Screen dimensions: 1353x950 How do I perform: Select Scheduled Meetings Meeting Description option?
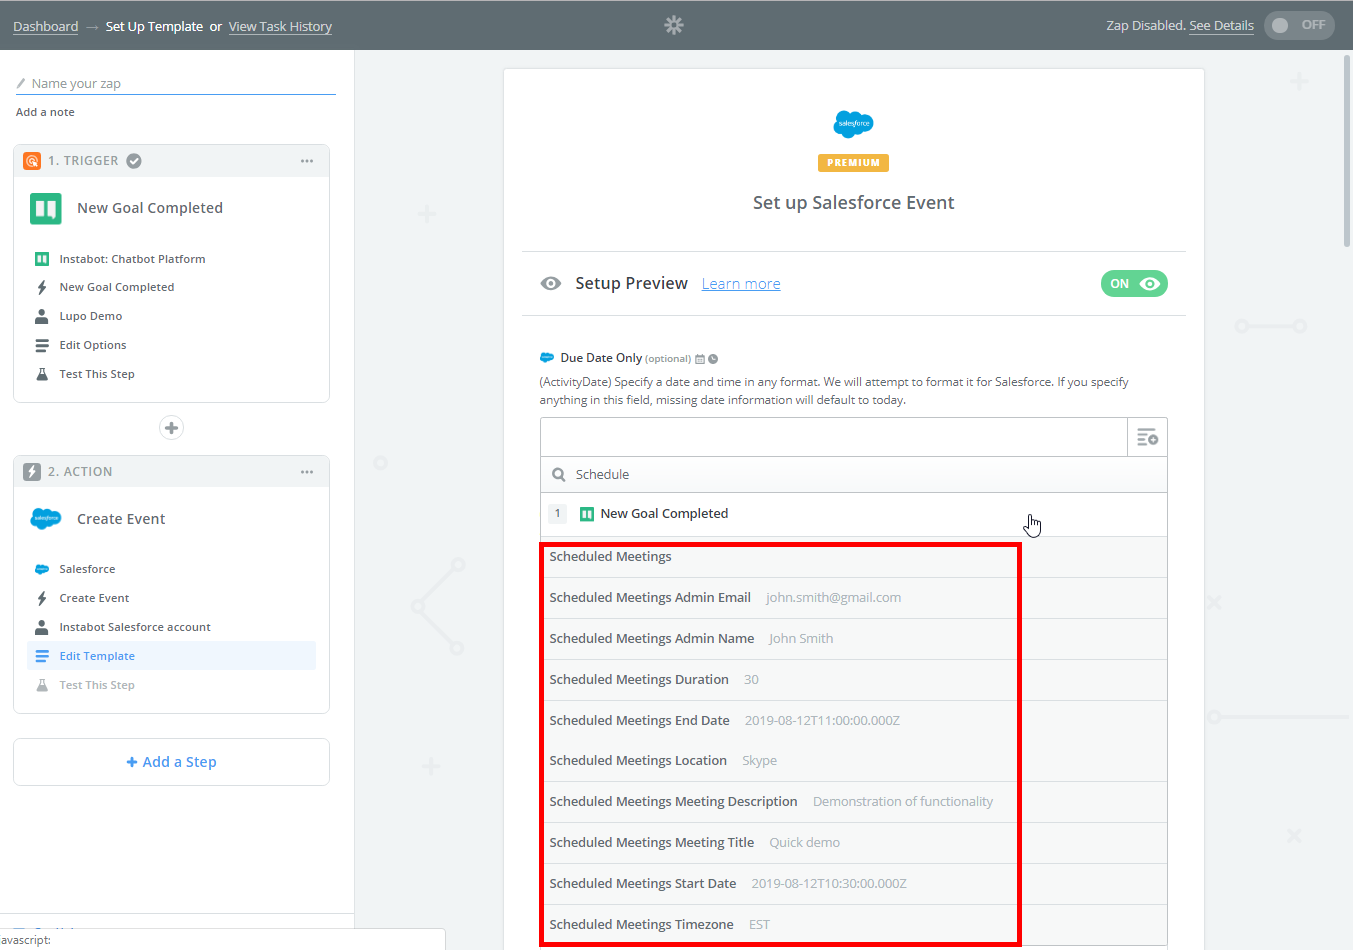tap(854, 802)
